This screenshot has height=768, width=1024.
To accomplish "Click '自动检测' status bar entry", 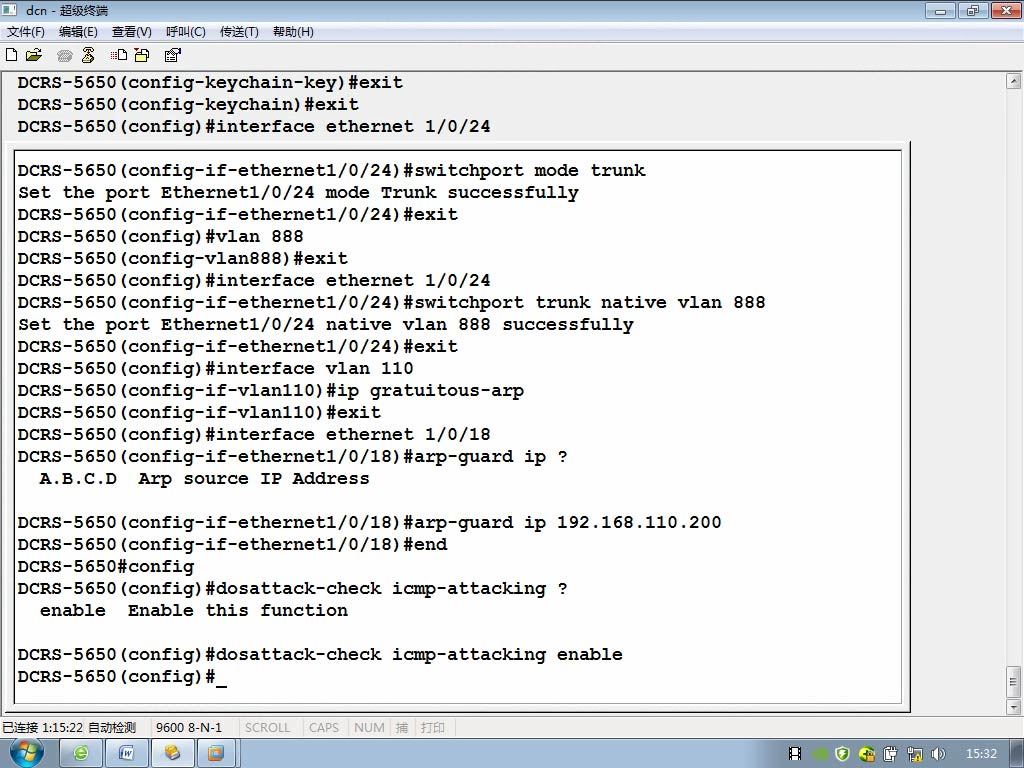I will click(x=112, y=727).
